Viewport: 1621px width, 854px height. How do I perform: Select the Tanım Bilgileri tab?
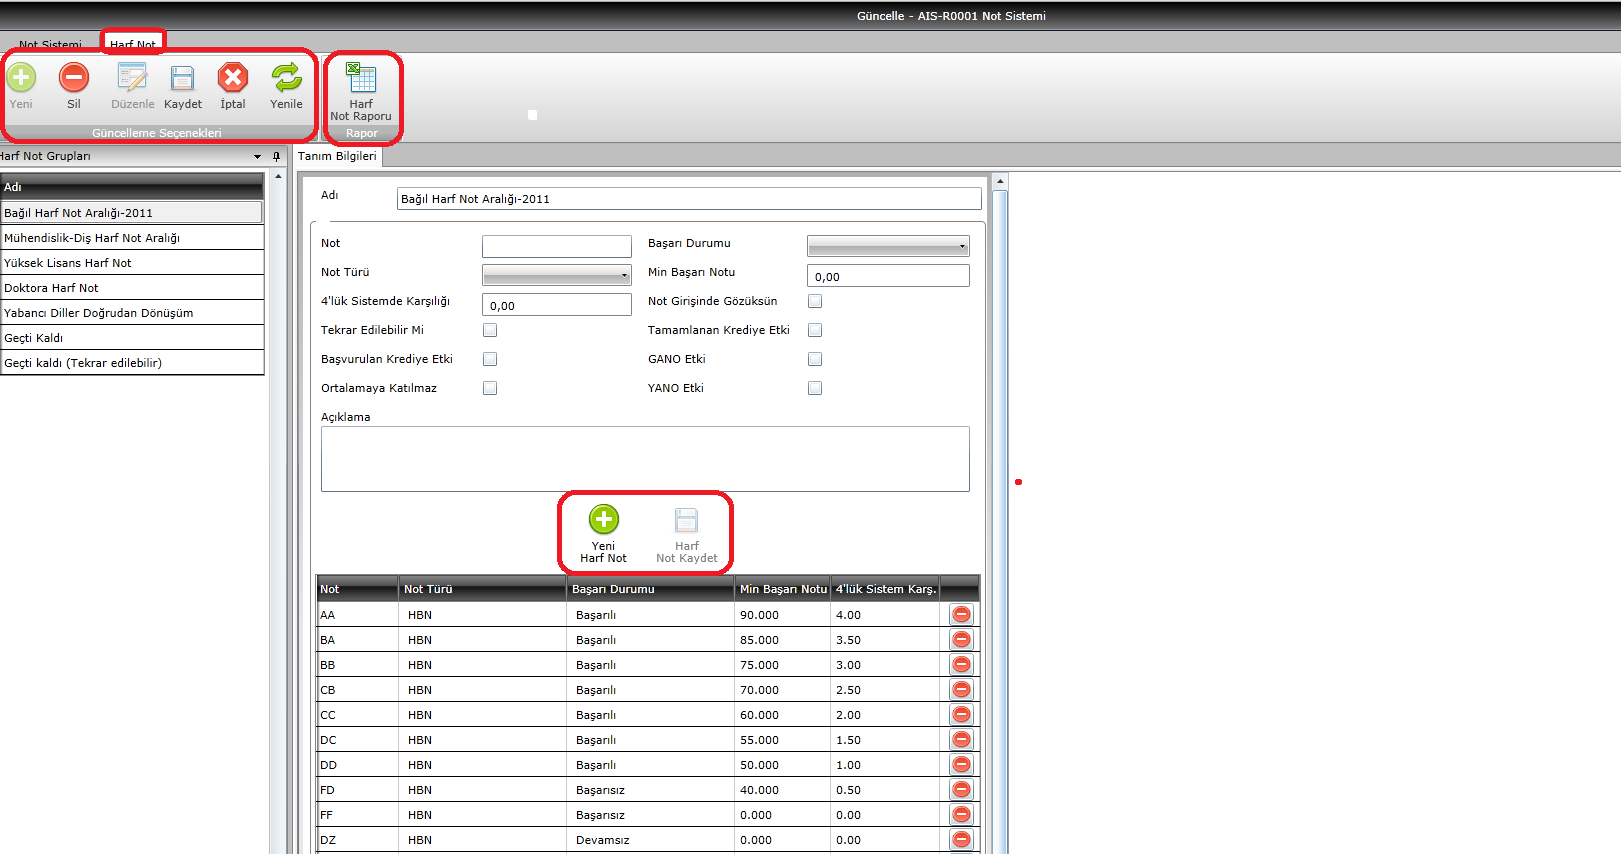(337, 156)
